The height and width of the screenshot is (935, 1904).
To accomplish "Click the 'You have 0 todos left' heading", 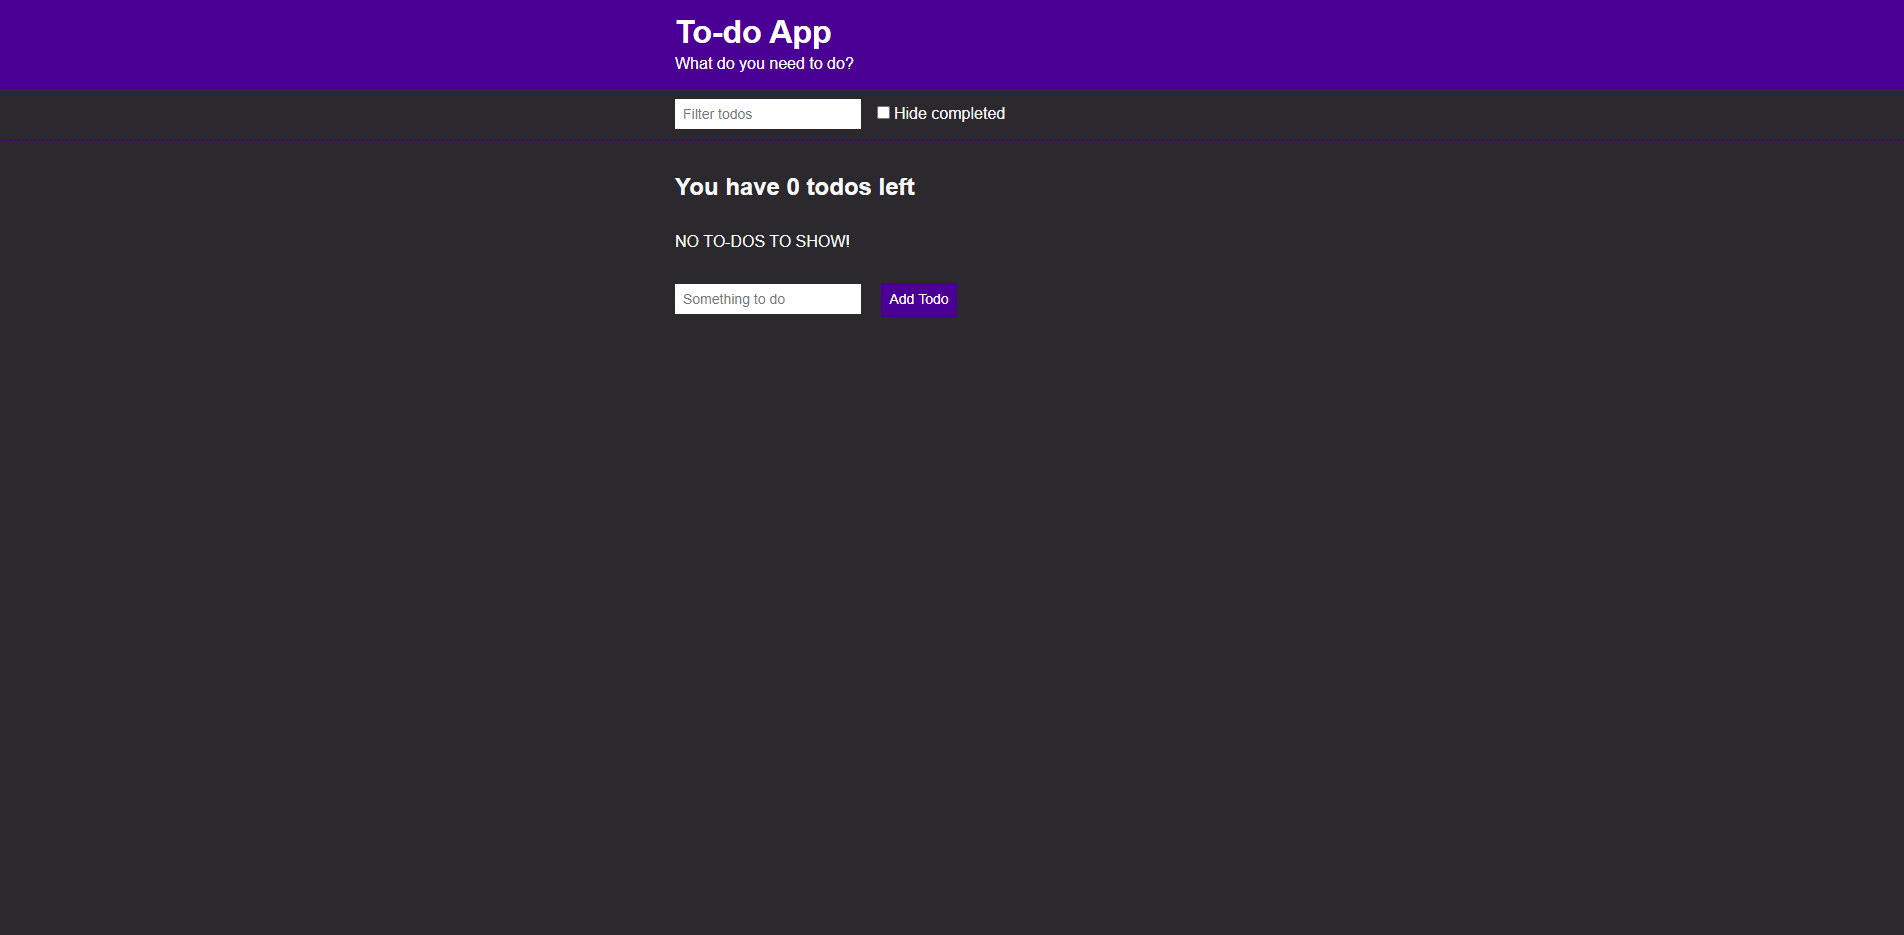I will click(x=794, y=187).
